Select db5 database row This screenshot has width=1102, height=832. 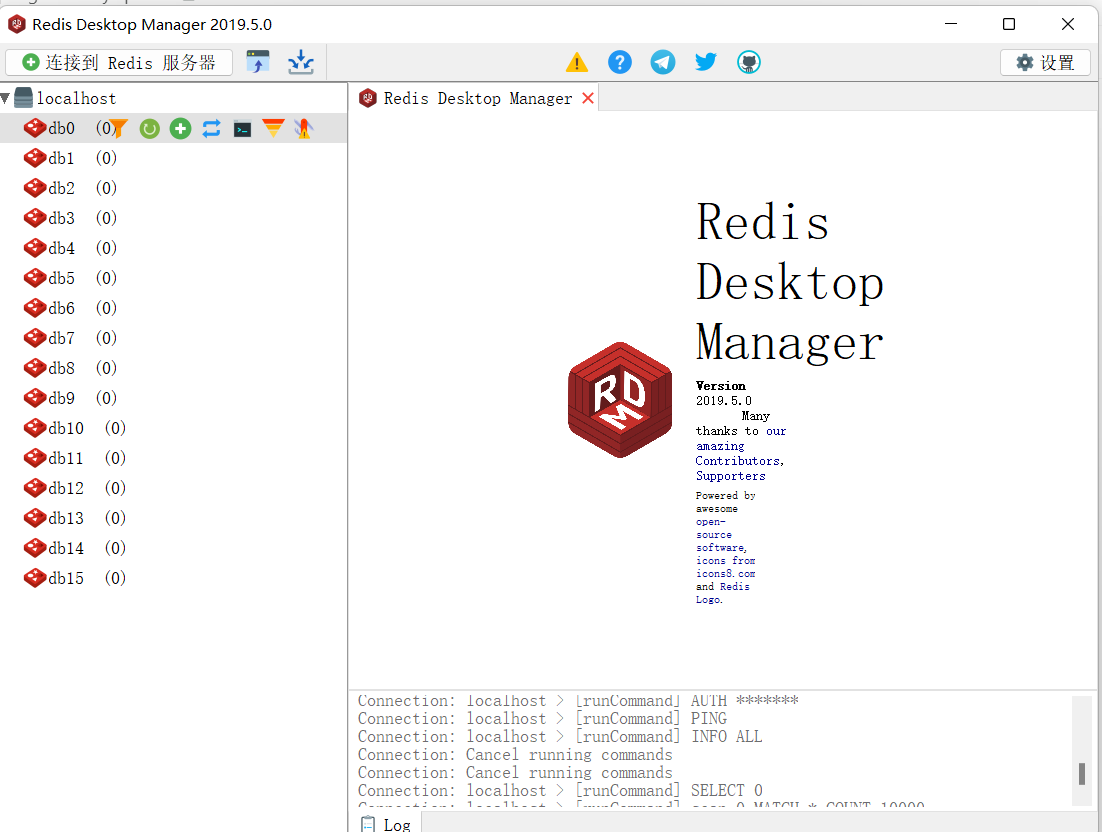coord(173,278)
